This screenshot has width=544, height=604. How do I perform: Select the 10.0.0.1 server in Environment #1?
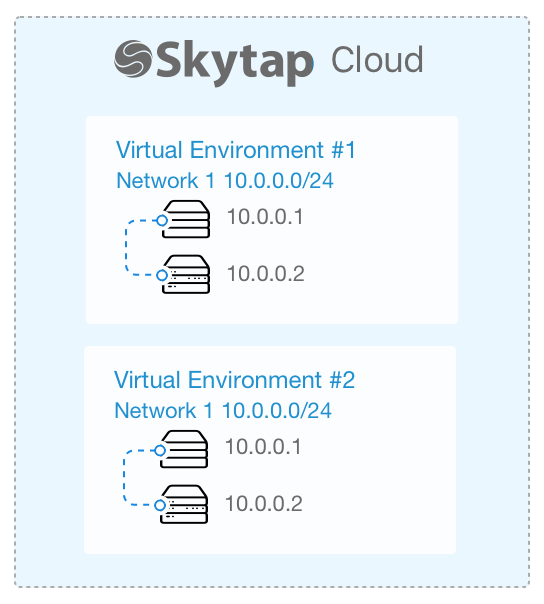coord(187,219)
